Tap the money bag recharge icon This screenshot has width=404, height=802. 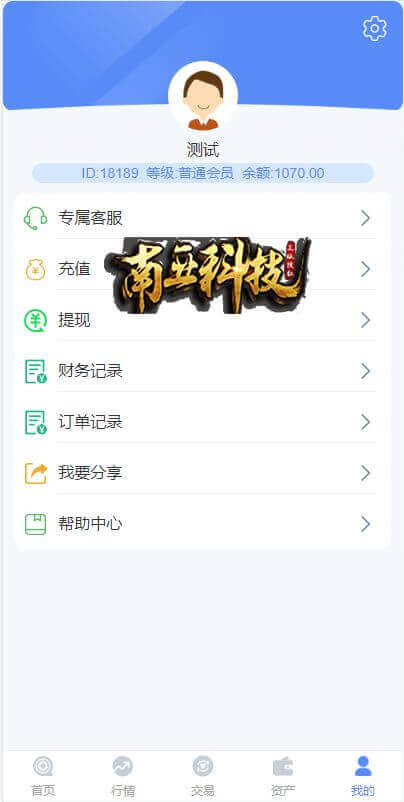point(35,270)
